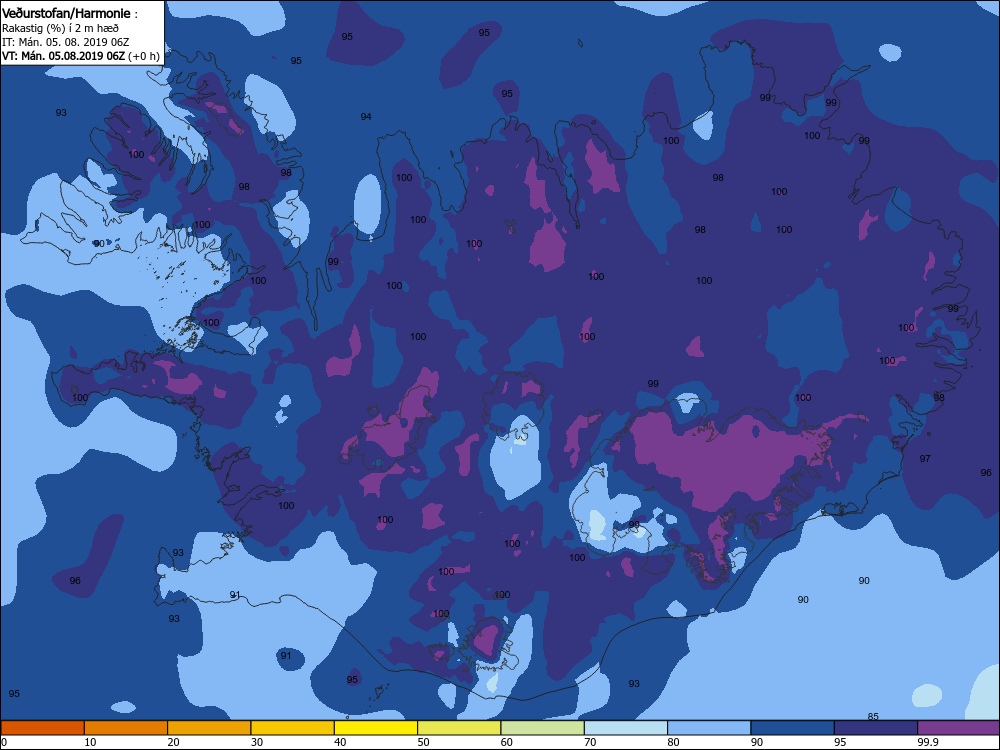Click the 'VT: Mán. 05.08.2019 06Z (+0 h)' line
This screenshot has height=750, width=1000.
coord(80,56)
